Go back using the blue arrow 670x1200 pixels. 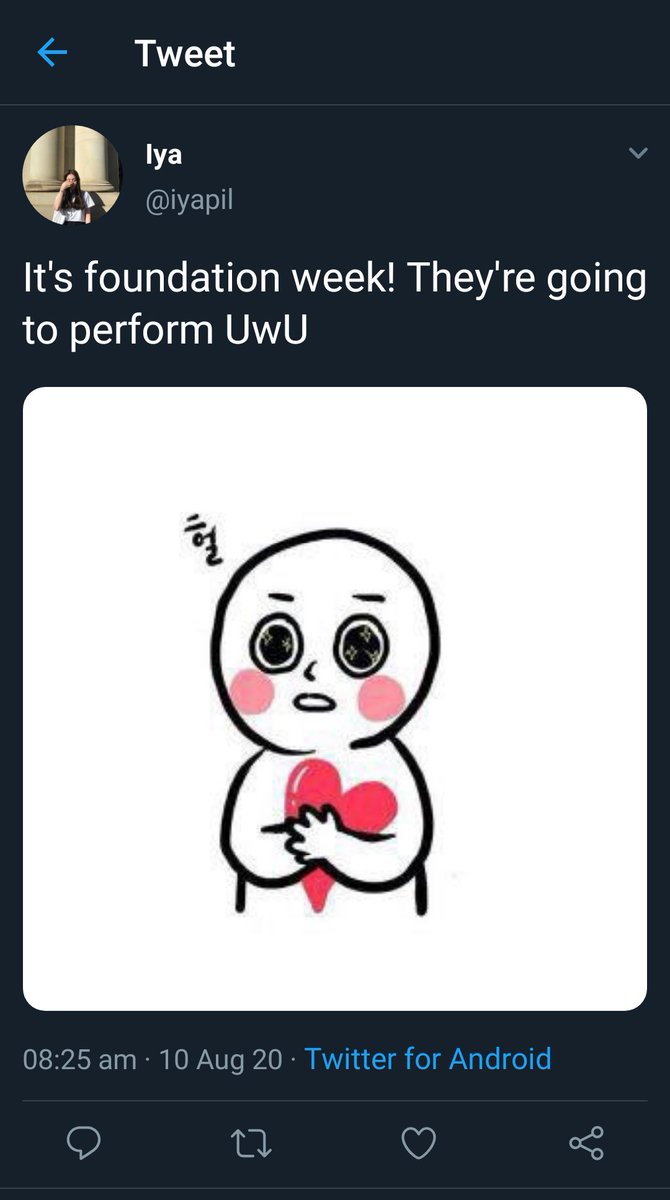(x=51, y=53)
